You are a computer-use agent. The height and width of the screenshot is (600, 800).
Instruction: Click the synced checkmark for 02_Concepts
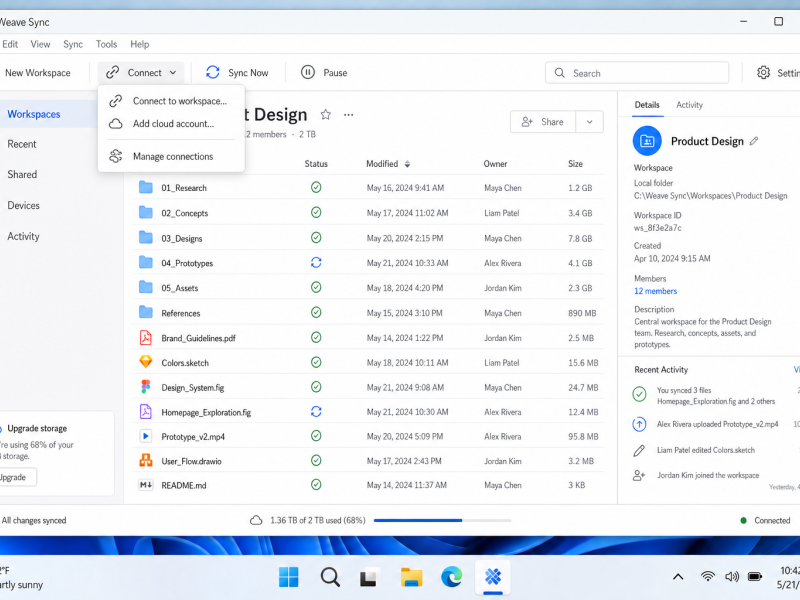point(316,212)
